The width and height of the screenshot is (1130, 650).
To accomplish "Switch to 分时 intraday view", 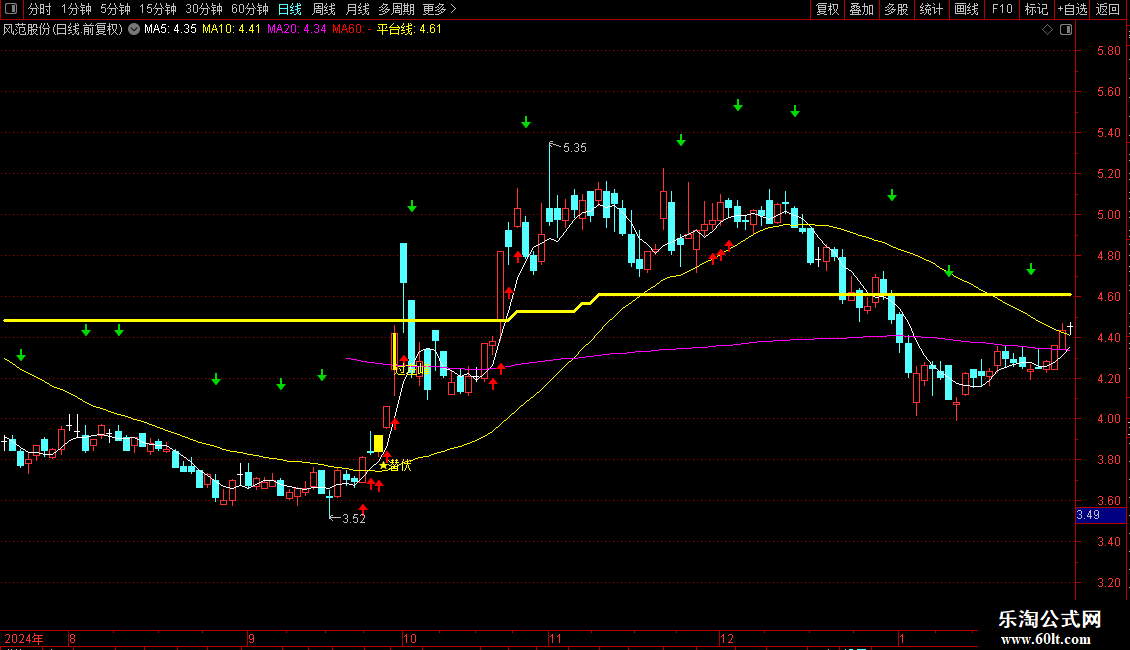I will (x=40, y=9).
